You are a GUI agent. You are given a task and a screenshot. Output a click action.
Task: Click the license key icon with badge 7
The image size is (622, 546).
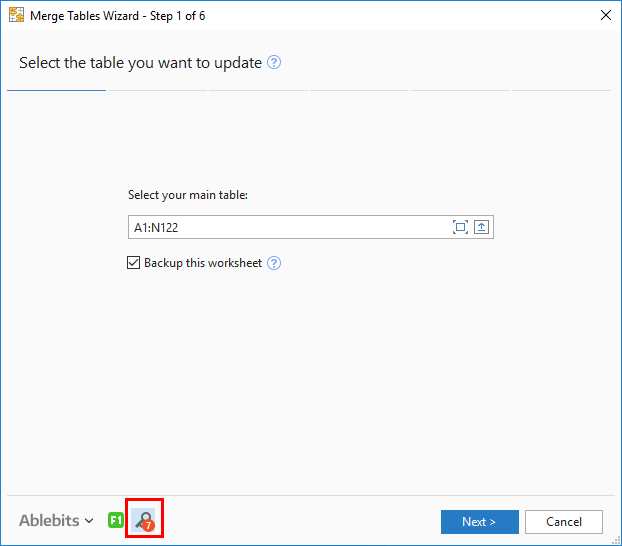click(144, 520)
